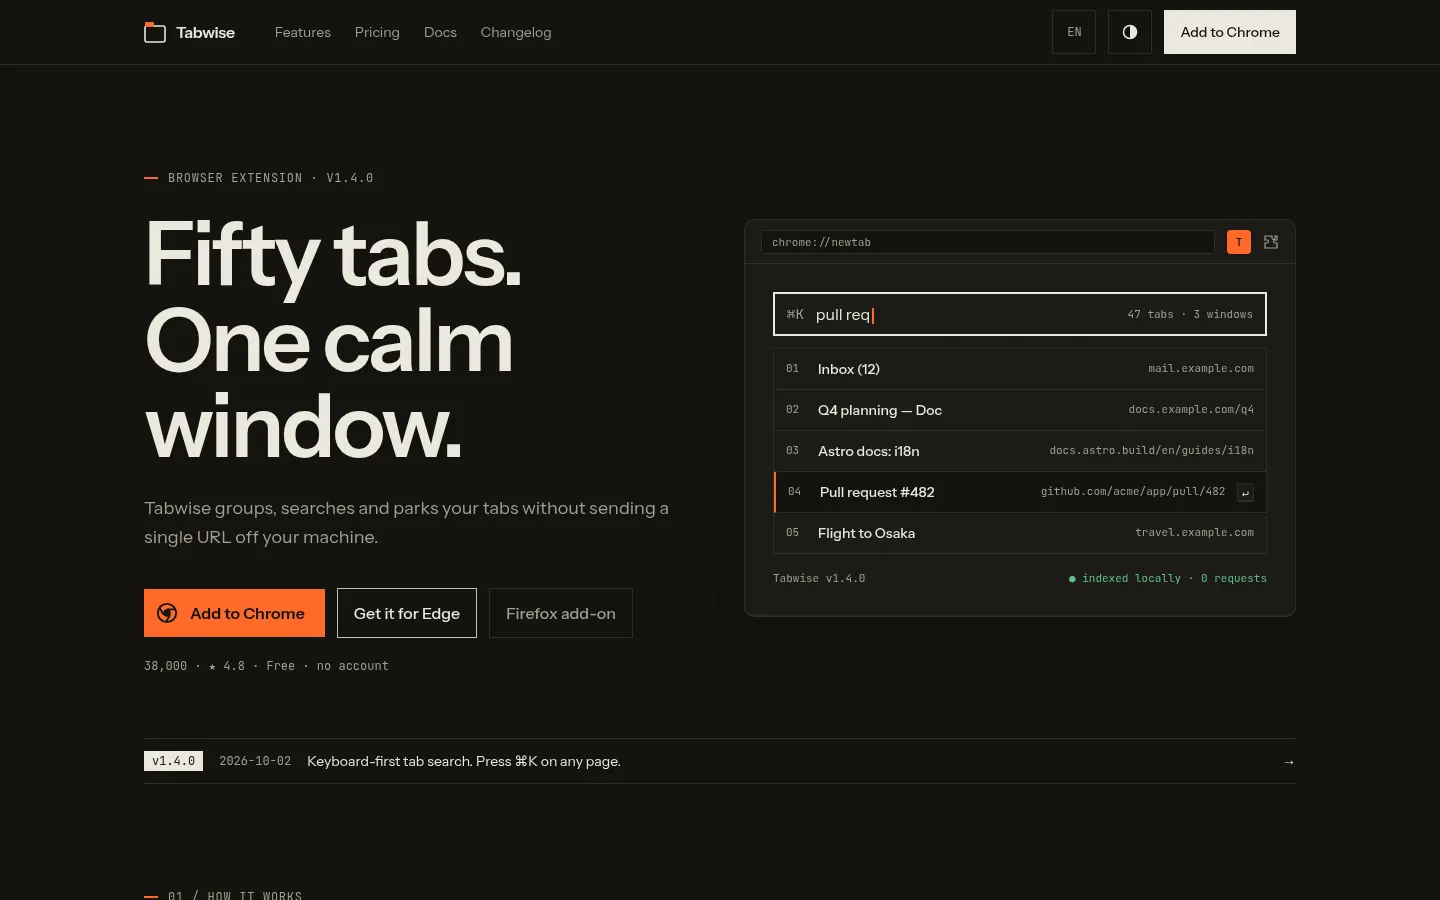1440x900 pixels.
Task: Click the enter-key icon on Pull request row
Action: point(1245,492)
